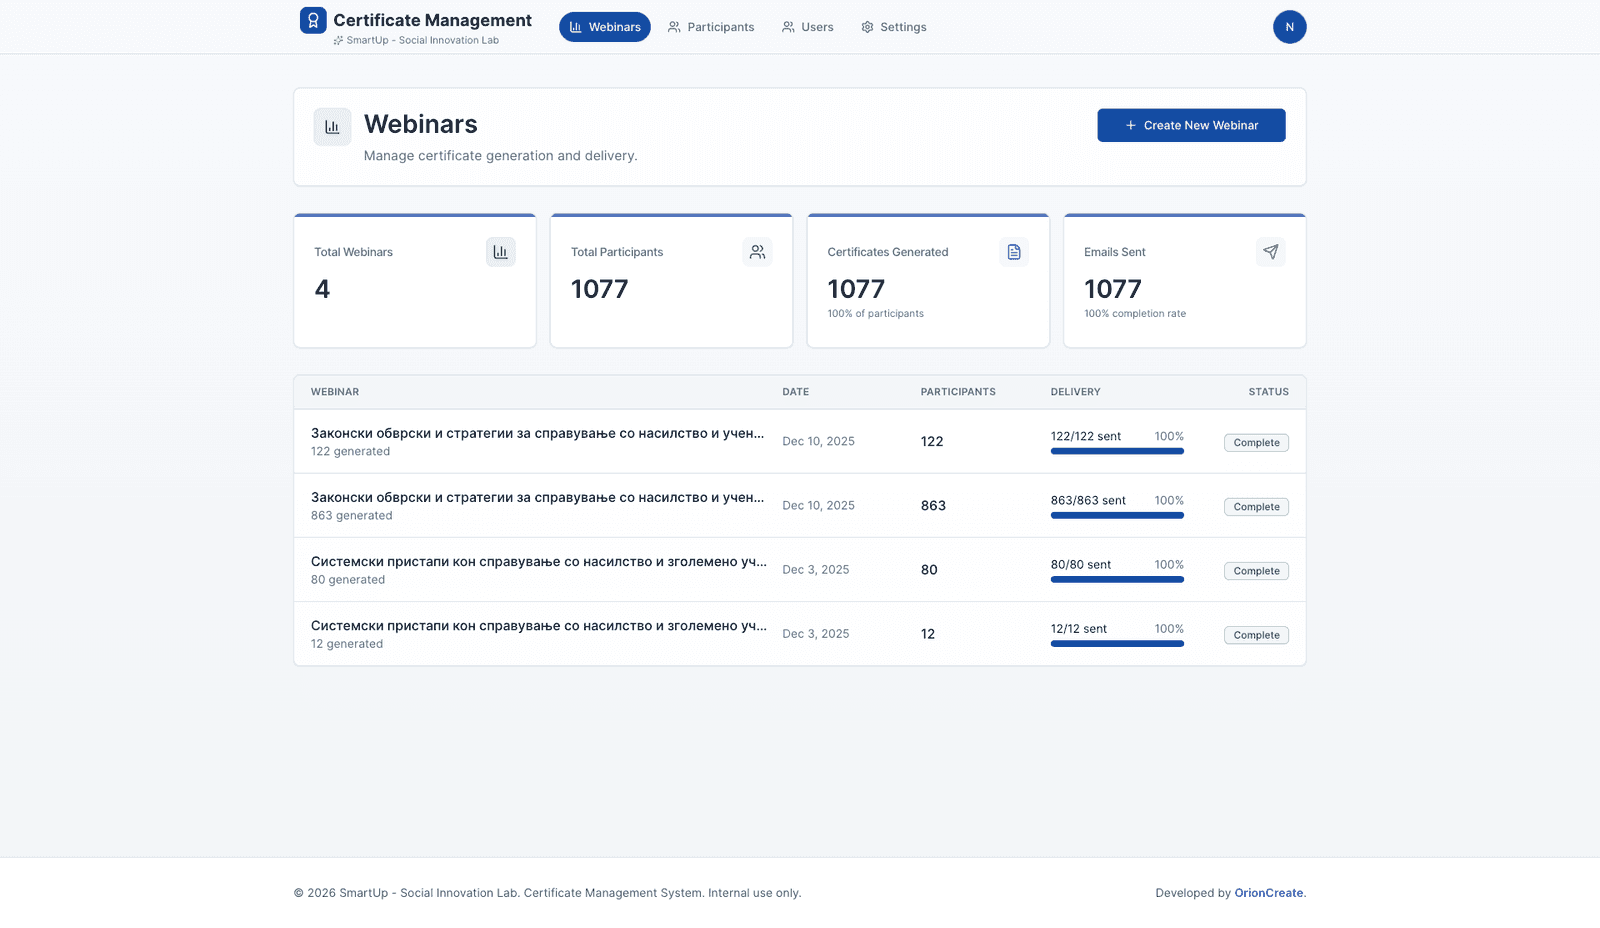Image resolution: width=1600 pixels, height=928 pixels.
Task: Open the user avatar N menu
Action: tap(1289, 27)
